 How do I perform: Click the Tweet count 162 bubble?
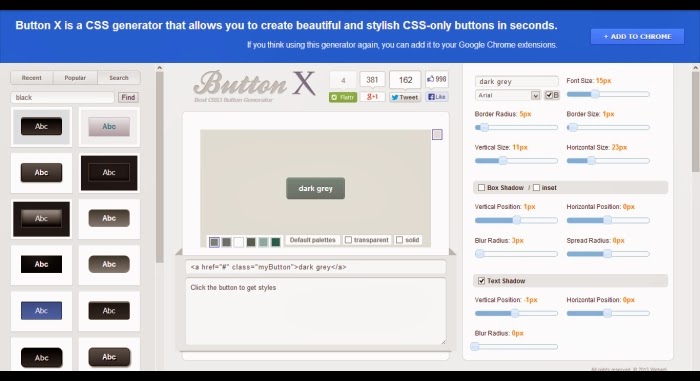(x=405, y=80)
